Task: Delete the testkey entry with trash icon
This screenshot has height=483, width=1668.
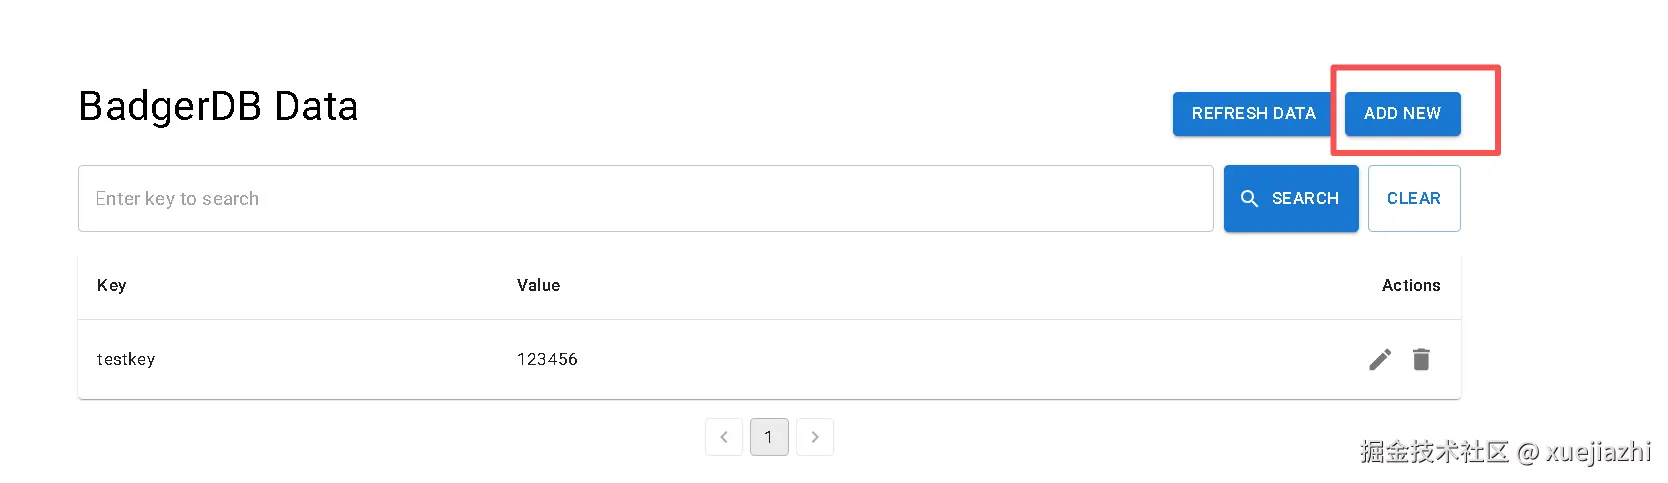Action: [1421, 359]
